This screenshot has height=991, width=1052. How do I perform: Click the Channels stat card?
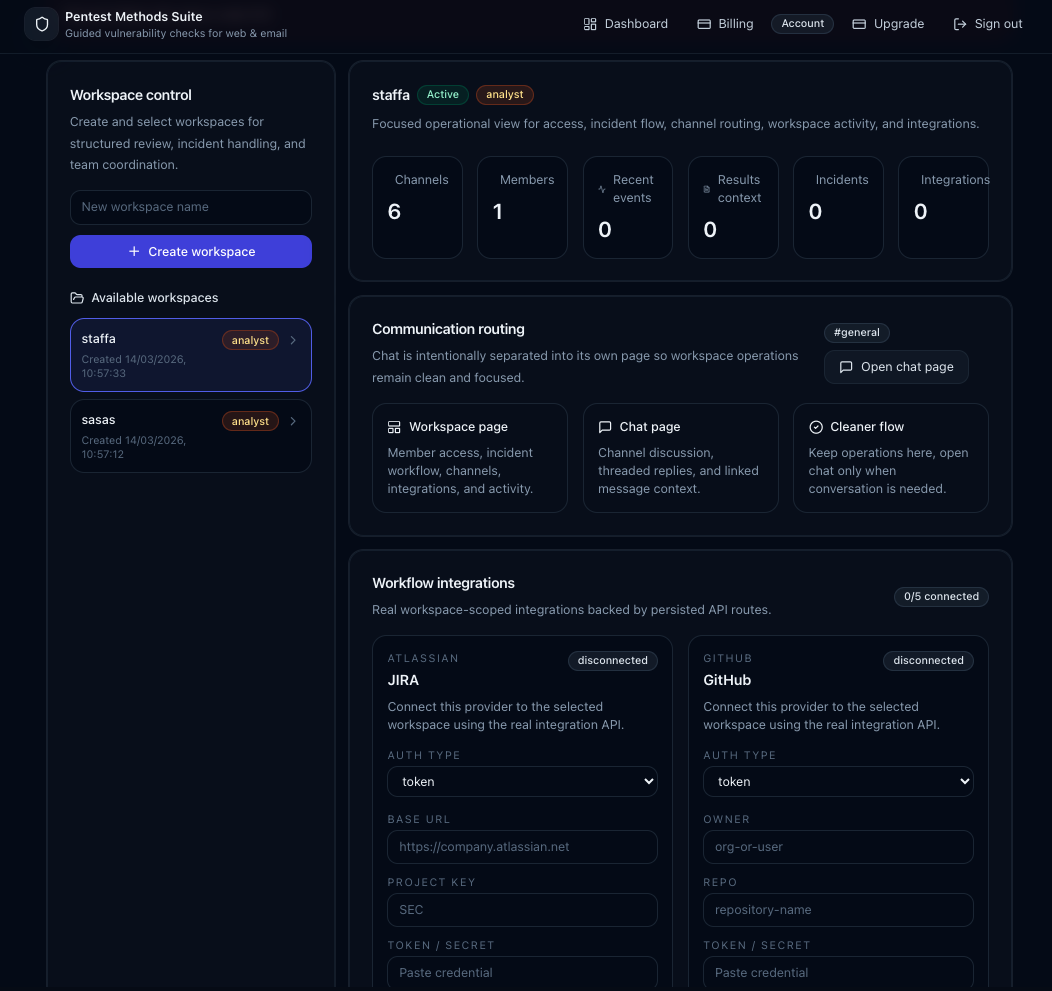pyautogui.click(x=417, y=207)
